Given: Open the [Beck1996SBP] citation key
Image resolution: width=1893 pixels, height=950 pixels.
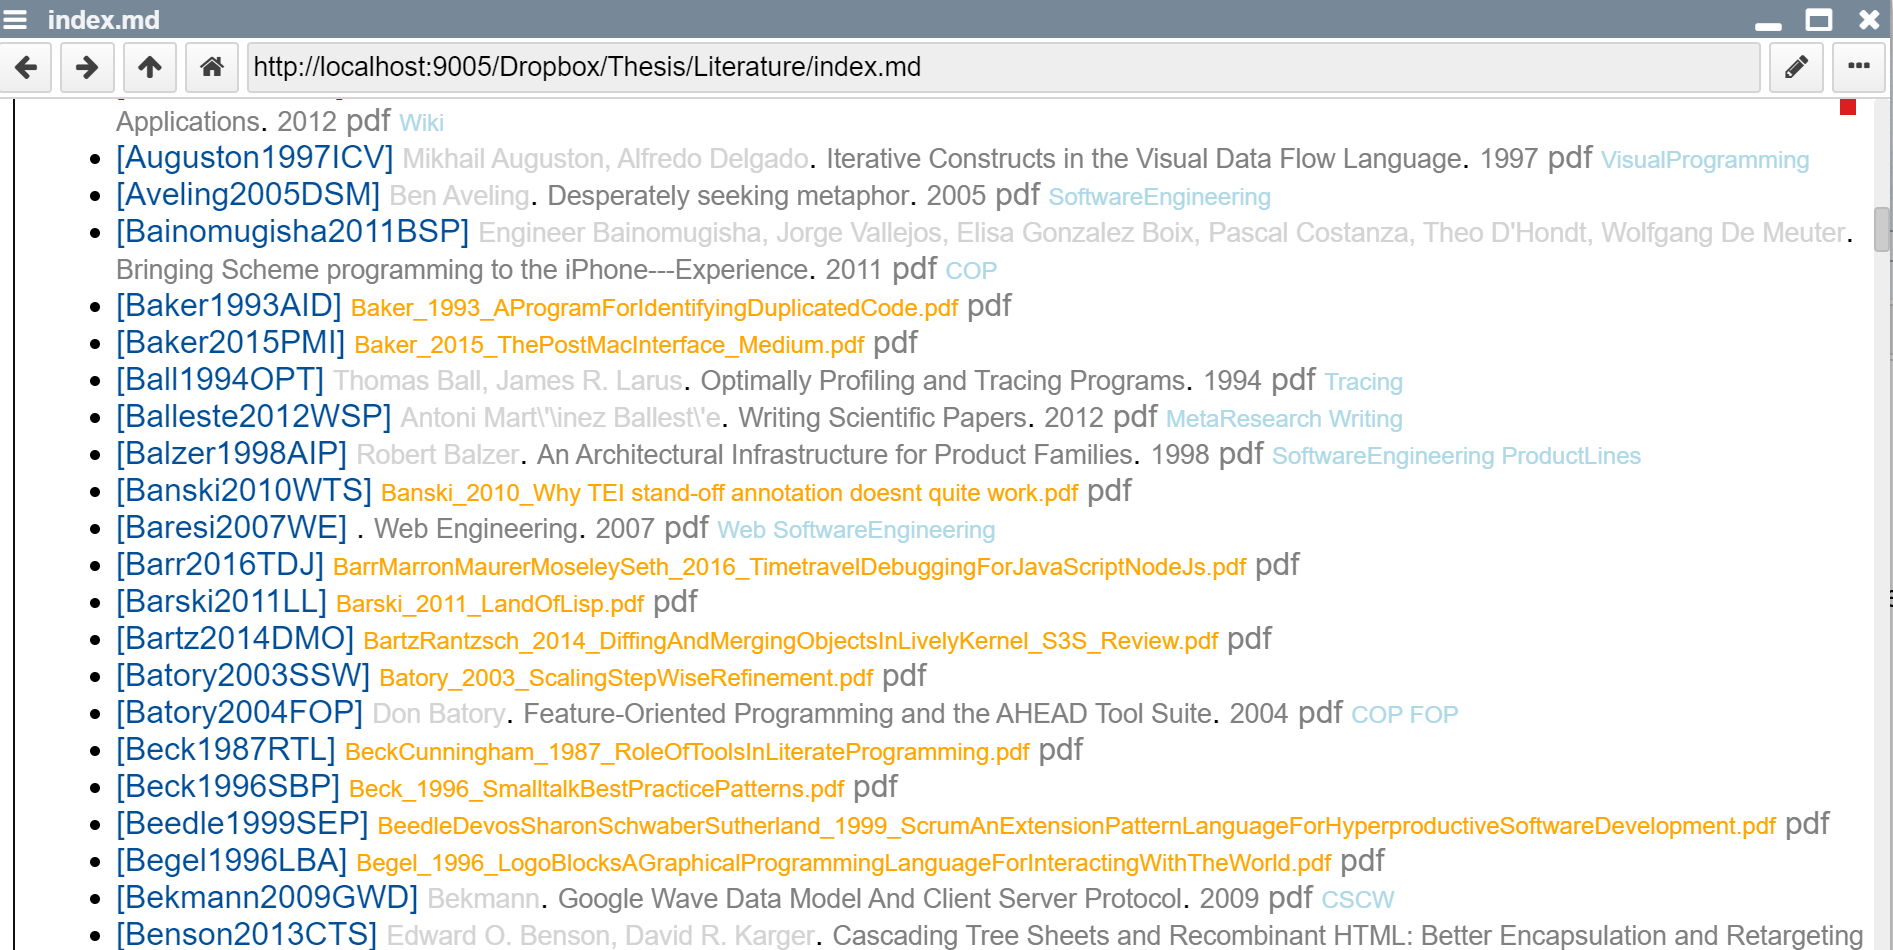Looking at the screenshot, I should coord(228,787).
